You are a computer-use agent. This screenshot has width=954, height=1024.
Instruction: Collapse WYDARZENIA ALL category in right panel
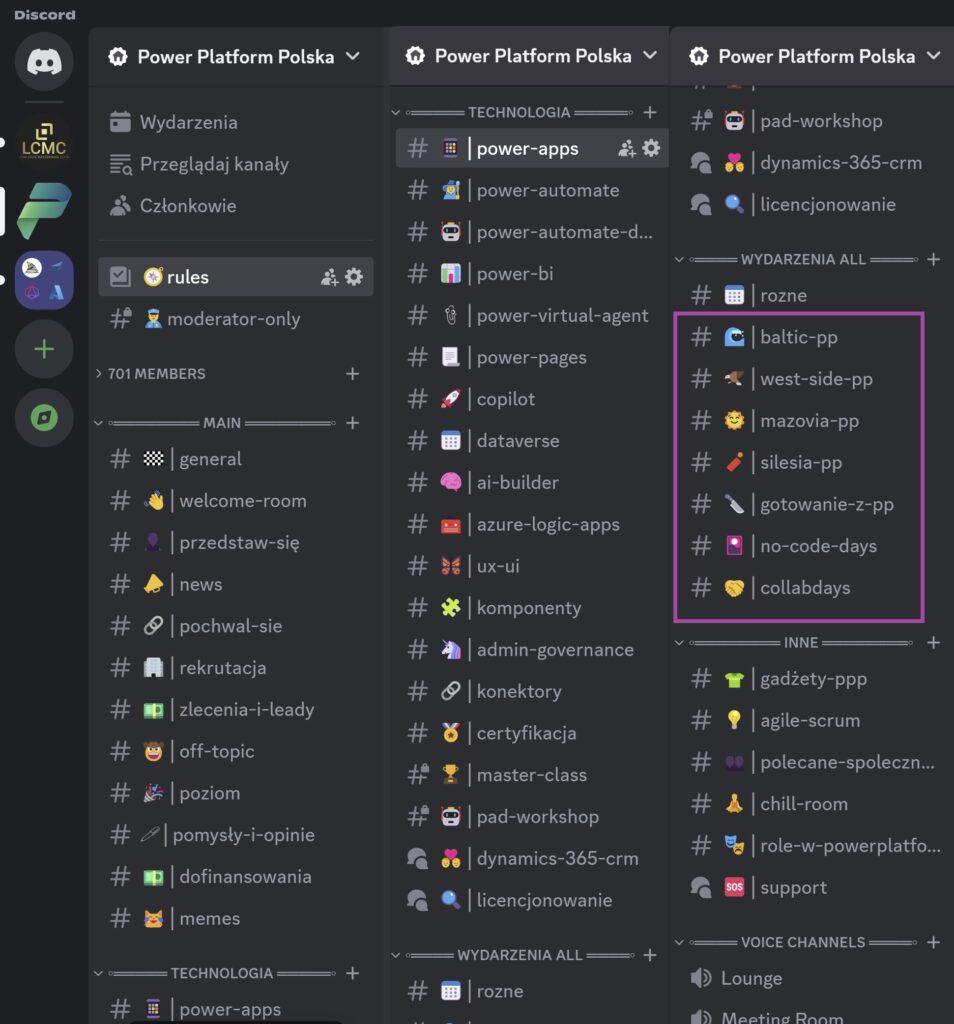pyautogui.click(x=679, y=259)
